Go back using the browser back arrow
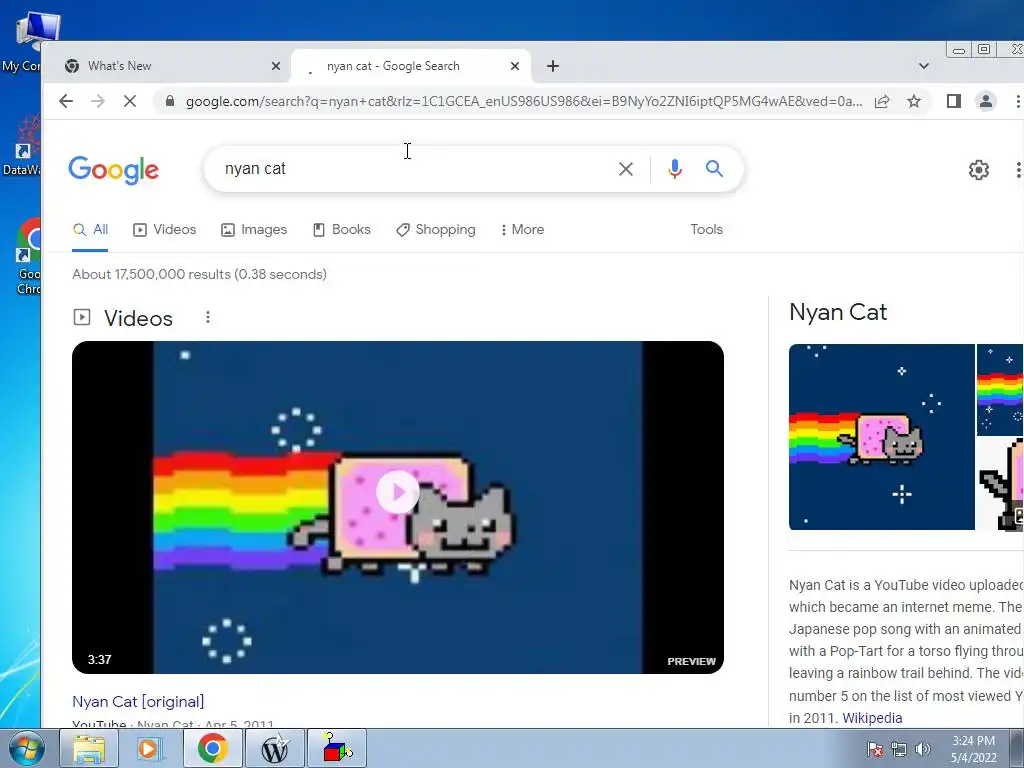This screenshot has width=1024, height=768. pyautogui.click(x=66, y=101)
